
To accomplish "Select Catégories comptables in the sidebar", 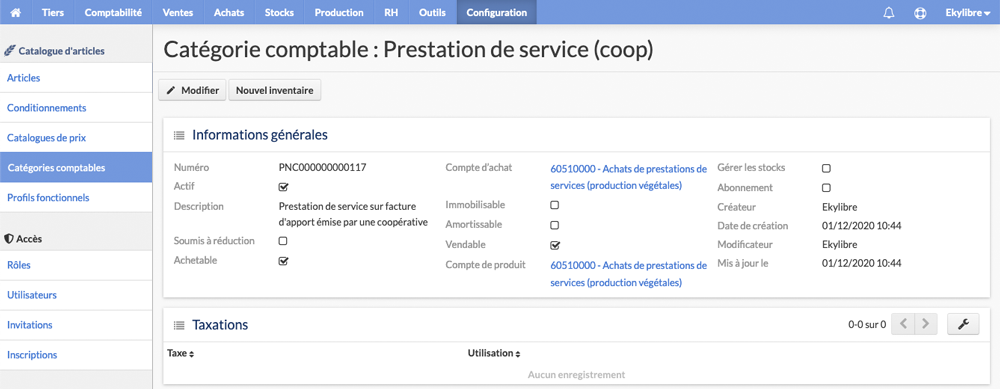I will tap(76, 168).
